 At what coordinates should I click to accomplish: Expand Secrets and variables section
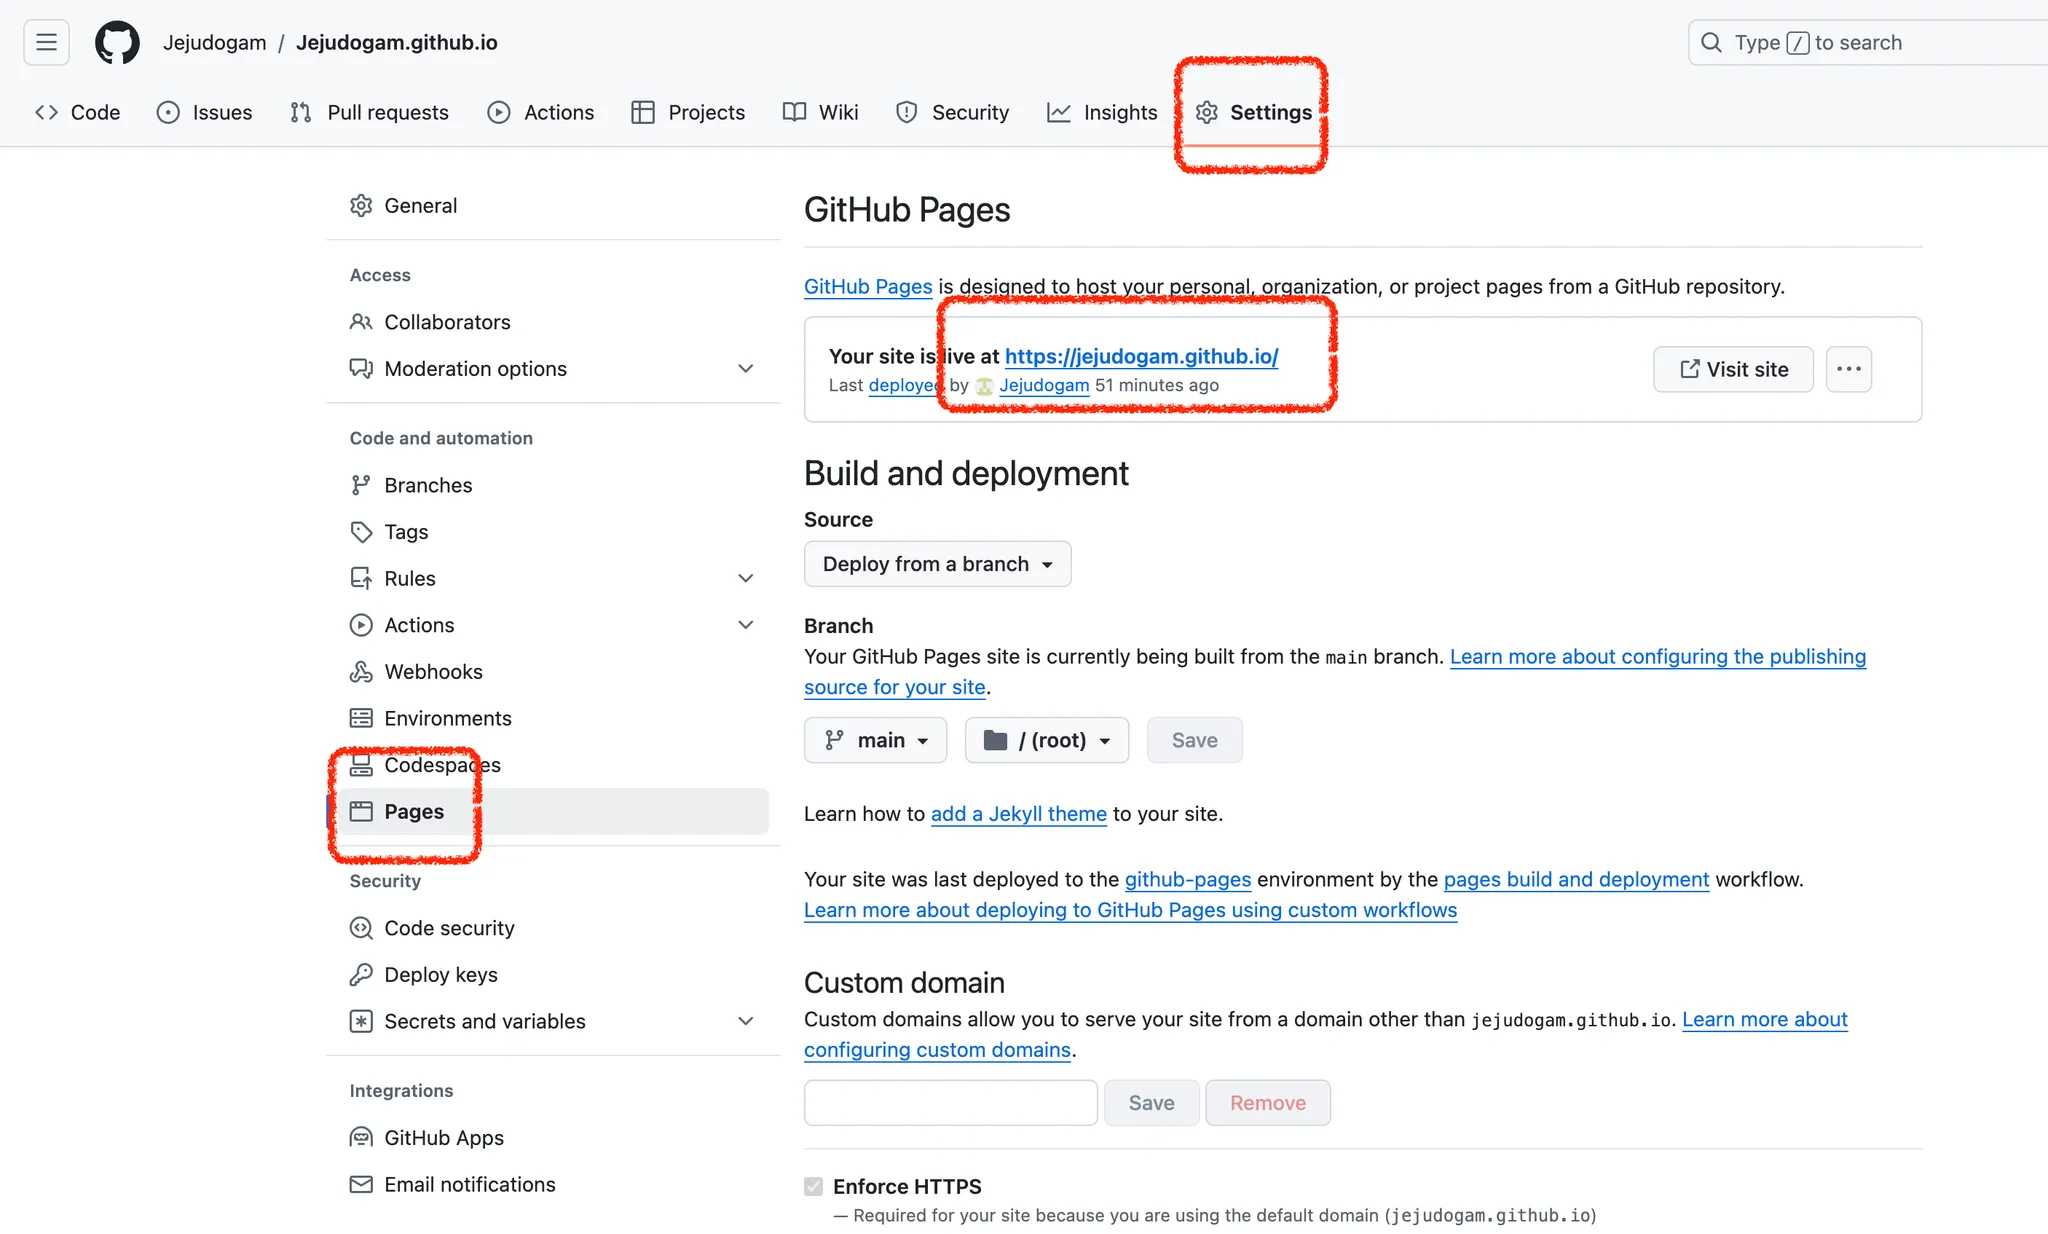pos(745,1021)
